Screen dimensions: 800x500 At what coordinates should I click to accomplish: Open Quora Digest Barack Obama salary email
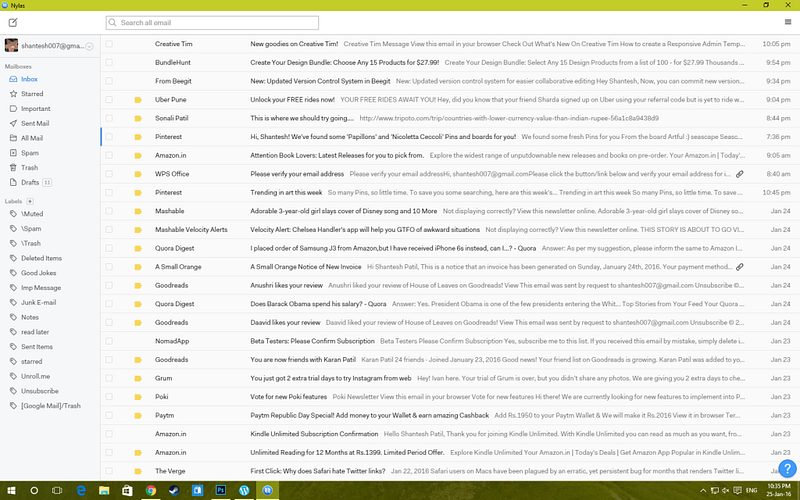[x=450, y=304]
